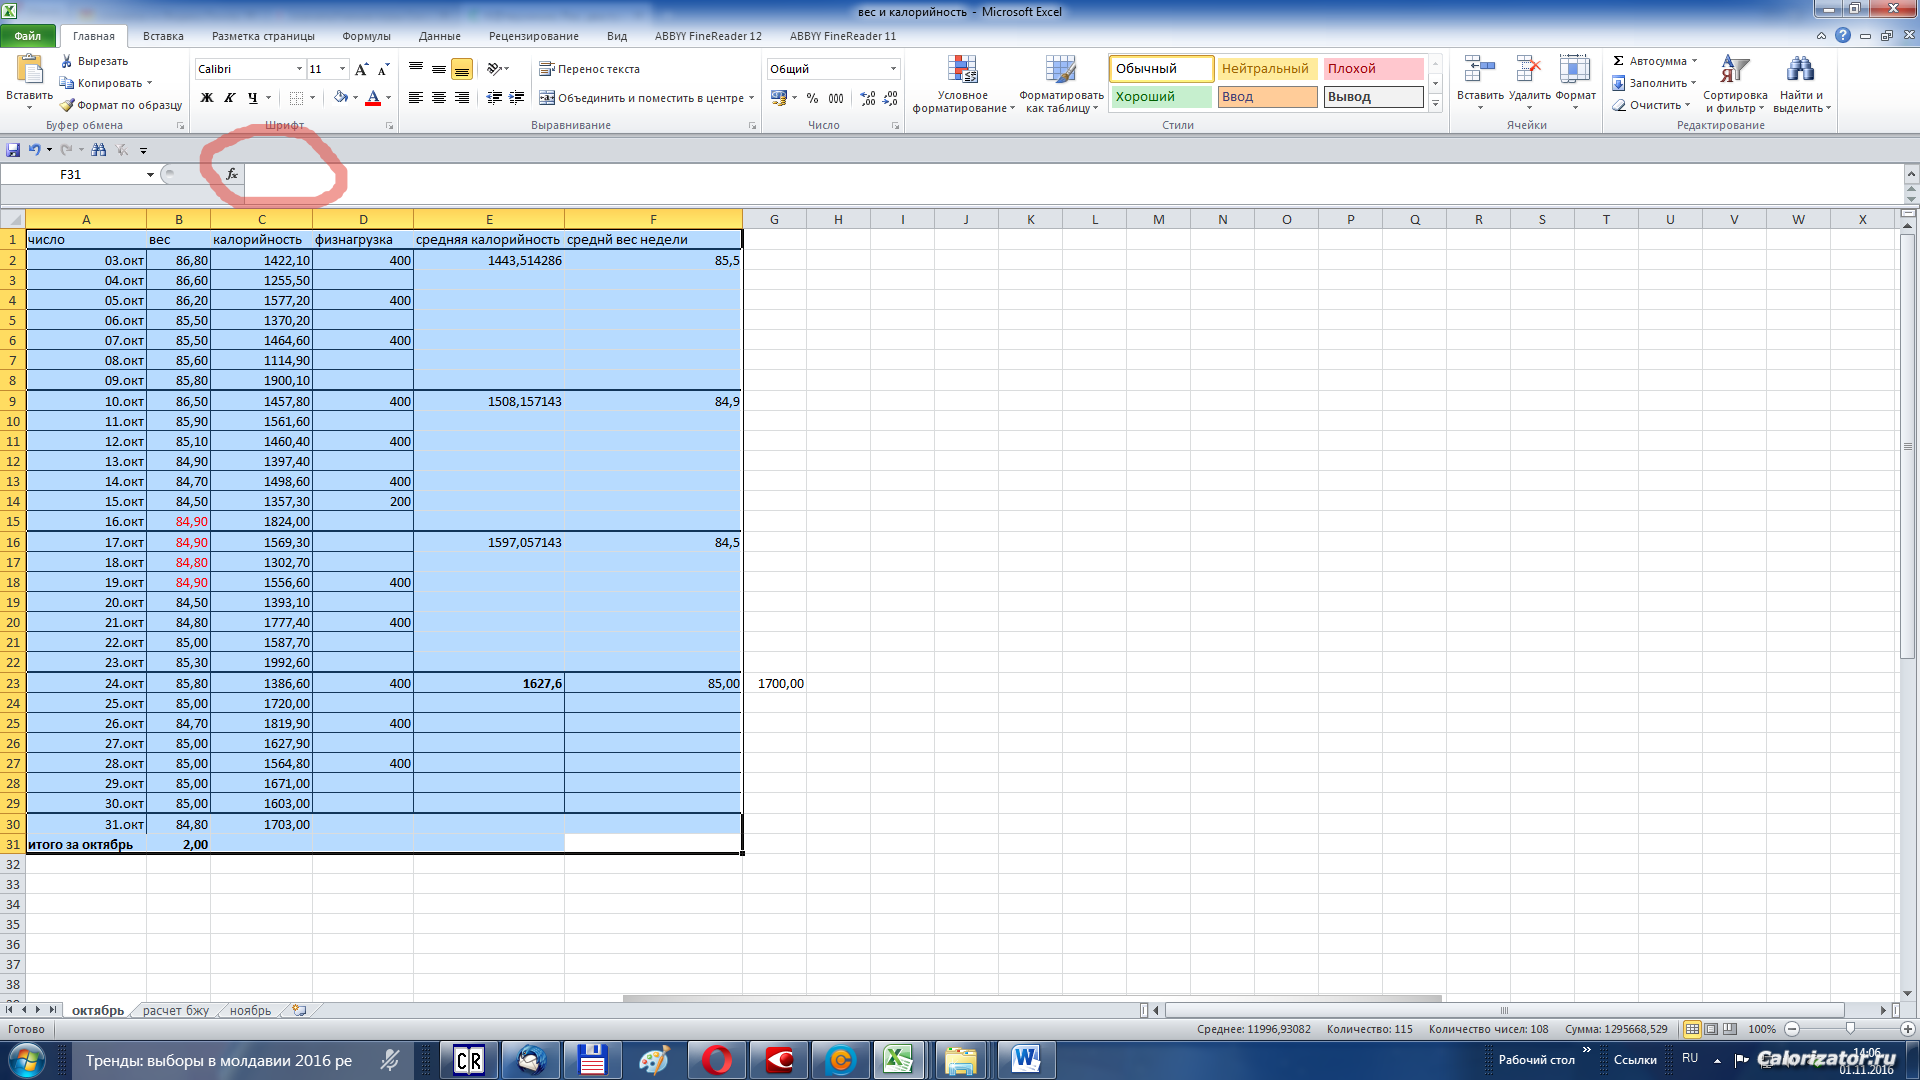Open the font name Calibri dropdown

(x=299, y=69)
